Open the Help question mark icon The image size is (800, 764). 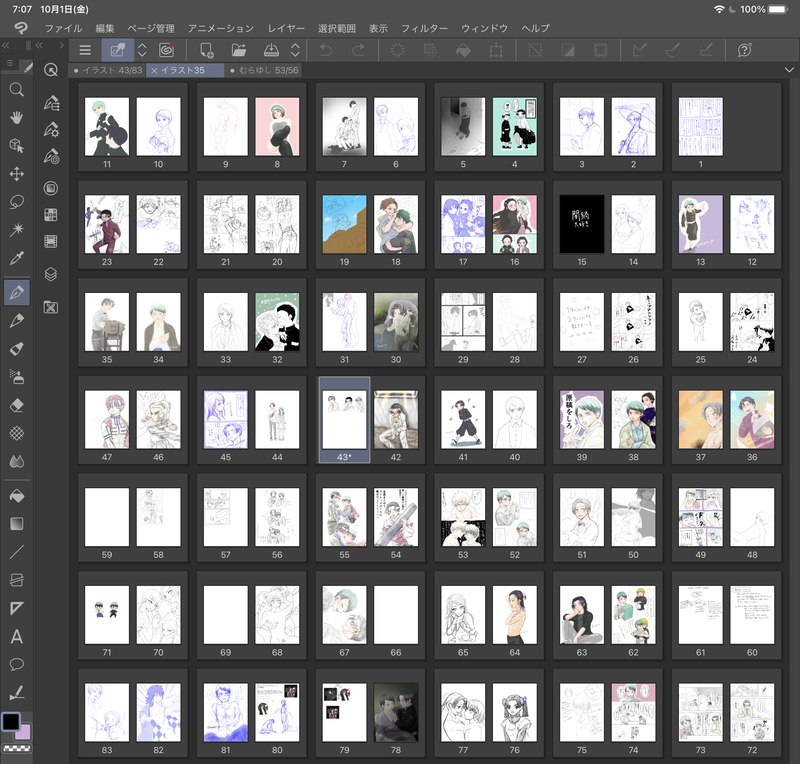click(744, 50)
